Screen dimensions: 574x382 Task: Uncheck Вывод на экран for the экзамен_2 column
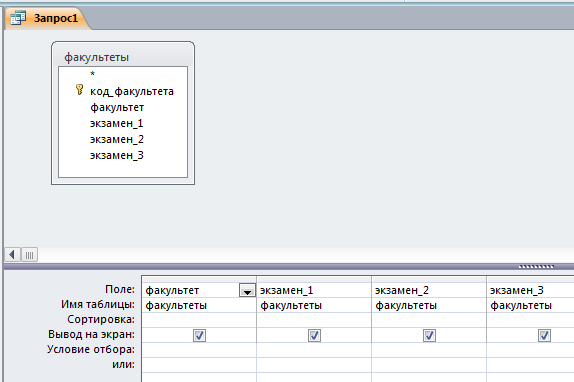point(429,335)
